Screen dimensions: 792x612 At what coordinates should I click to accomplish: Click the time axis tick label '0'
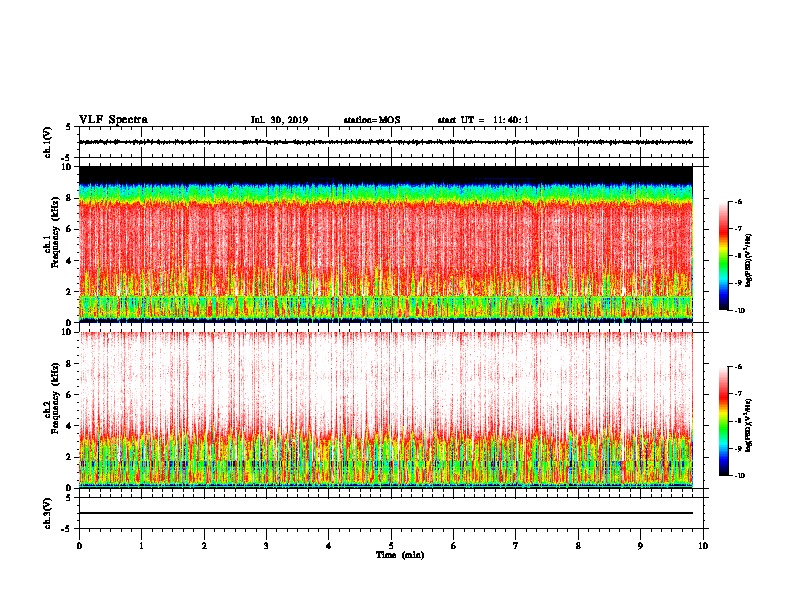79,546
